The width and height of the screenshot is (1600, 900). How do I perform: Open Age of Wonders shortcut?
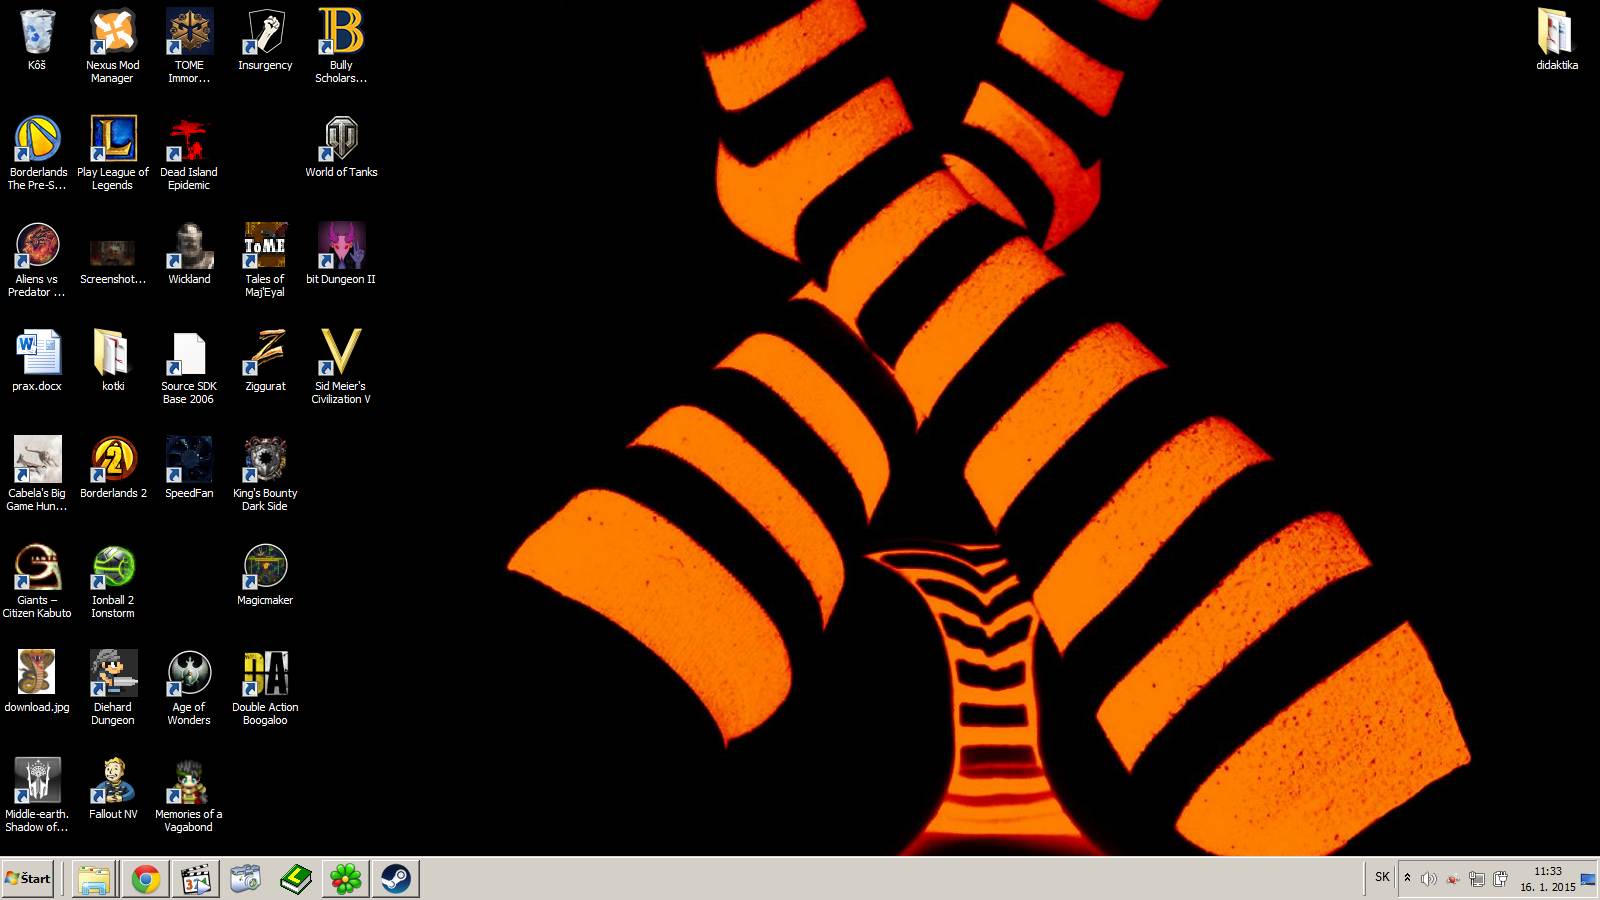tap(189, 688)
